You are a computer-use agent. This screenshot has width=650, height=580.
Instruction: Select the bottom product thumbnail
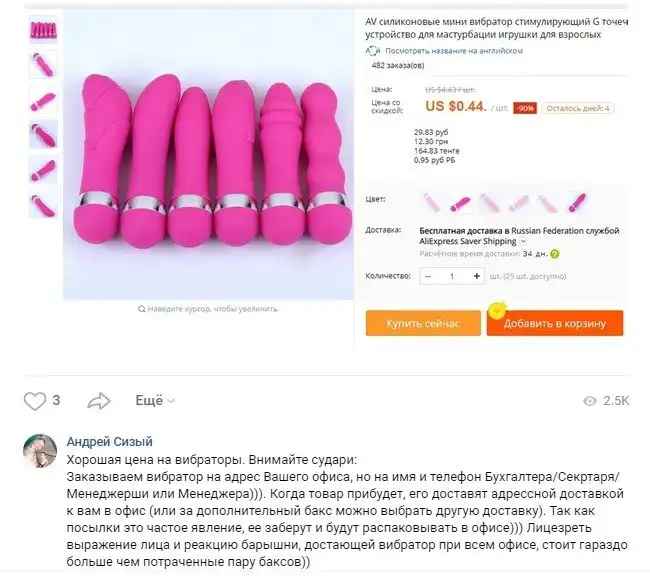[43, 205]
